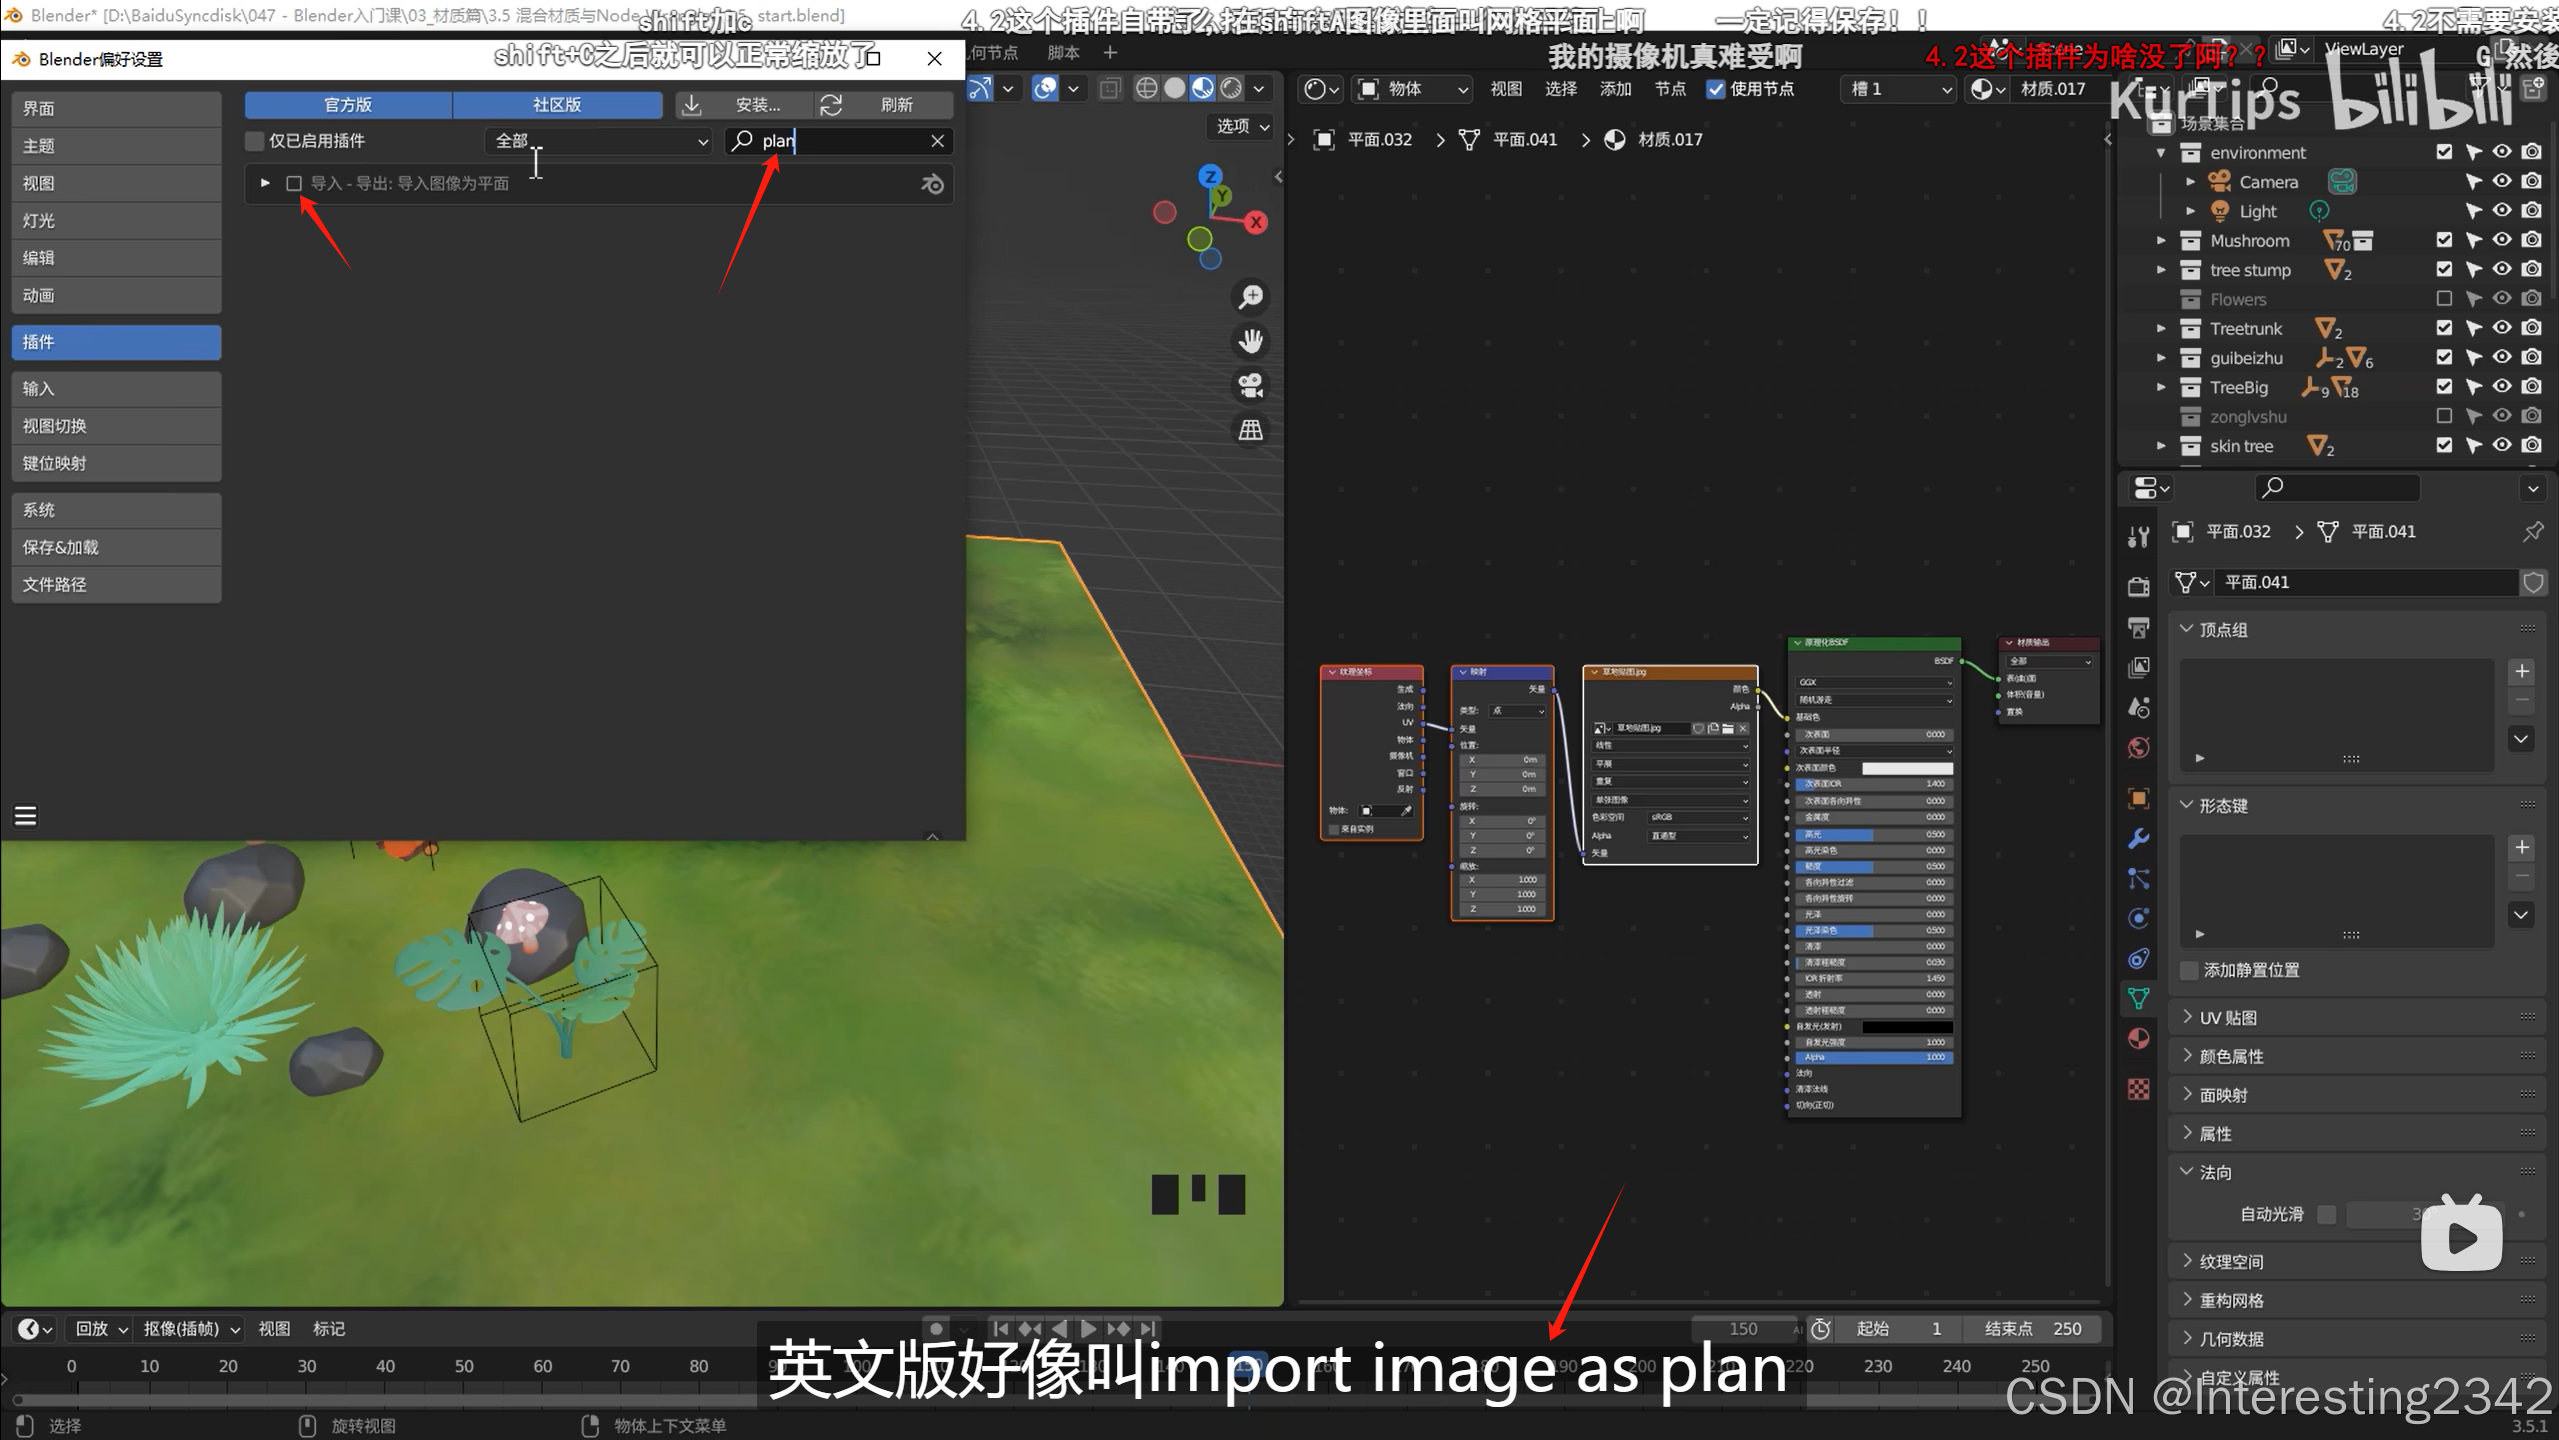Click white 次表面颜色 swatch in BSDF node
Screen dimensions: 2559x1440
[x=1906, y=767]
